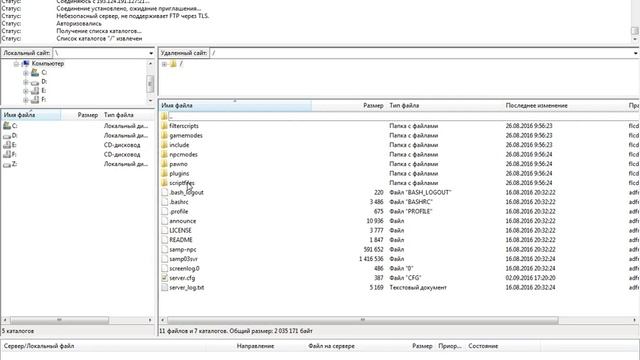The height and width of the screenshot is (360, 640).
Task: Click the 5 каталогов local status text
Action: [18, 331]
